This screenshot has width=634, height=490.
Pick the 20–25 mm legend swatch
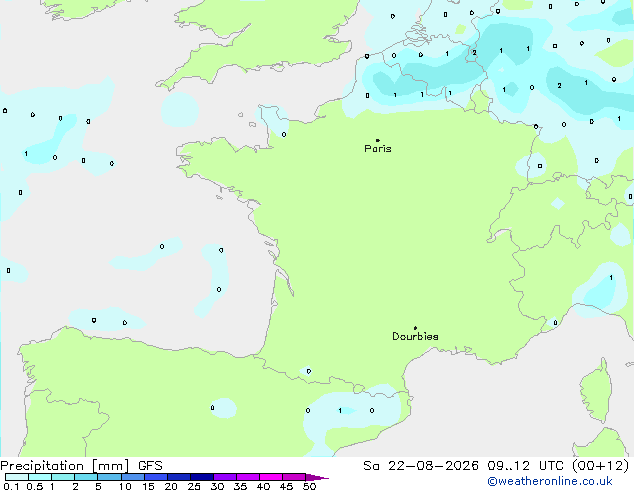click(179, 477)
